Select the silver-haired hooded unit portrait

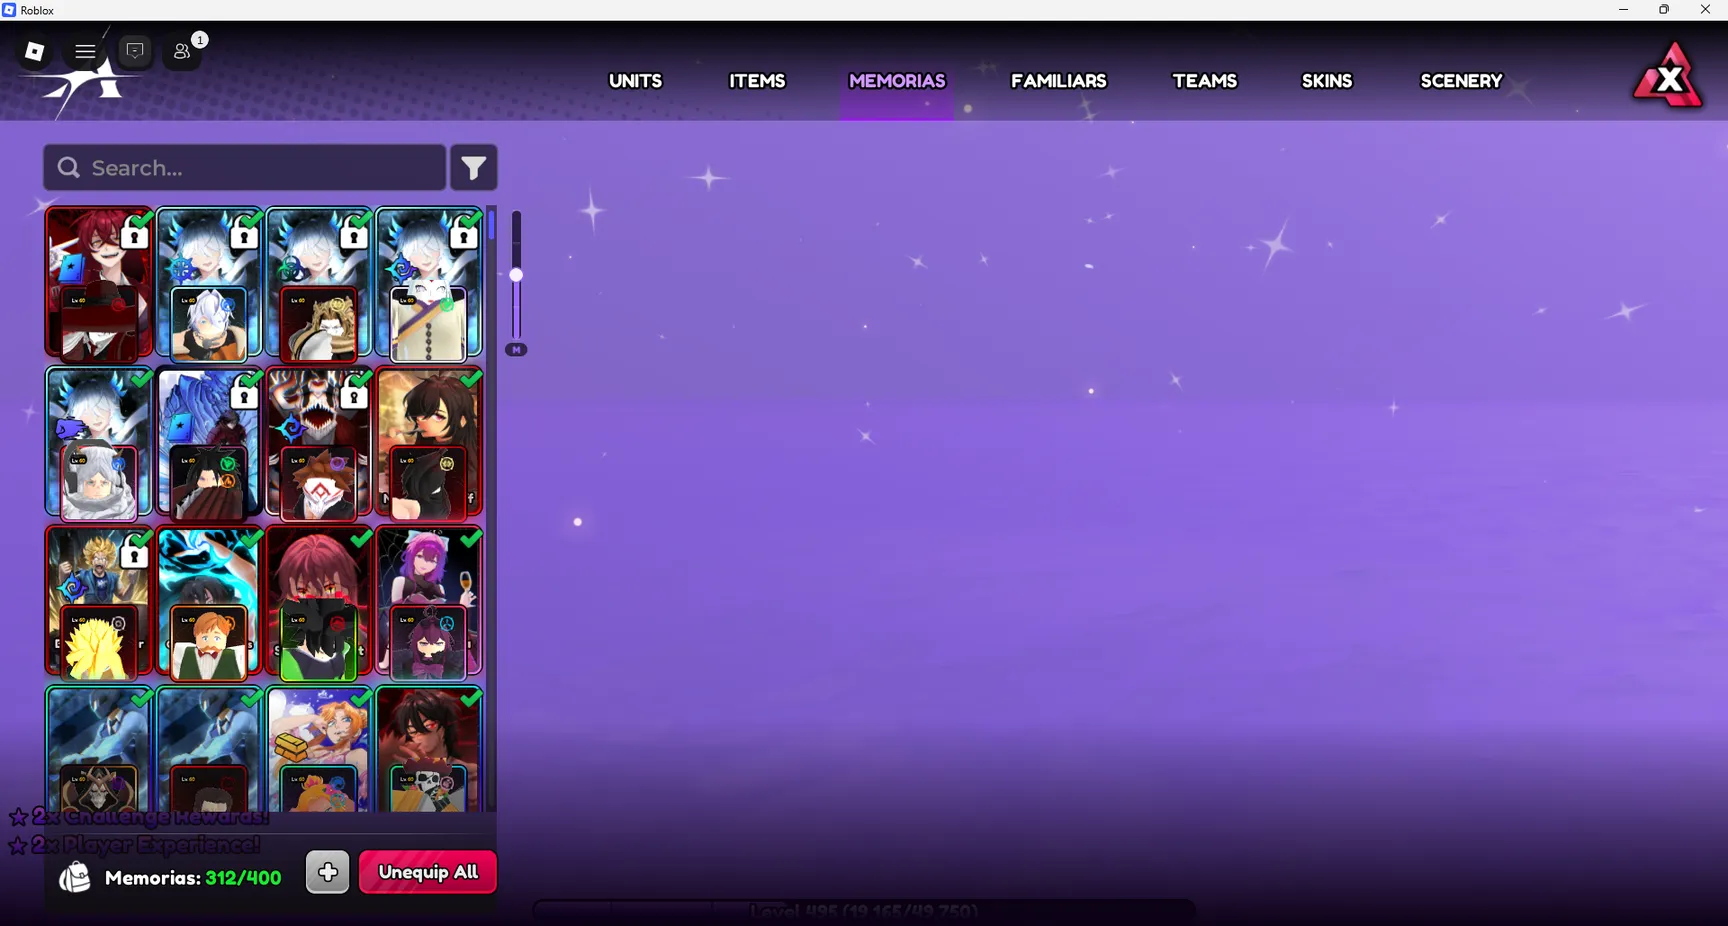point(98,484)
